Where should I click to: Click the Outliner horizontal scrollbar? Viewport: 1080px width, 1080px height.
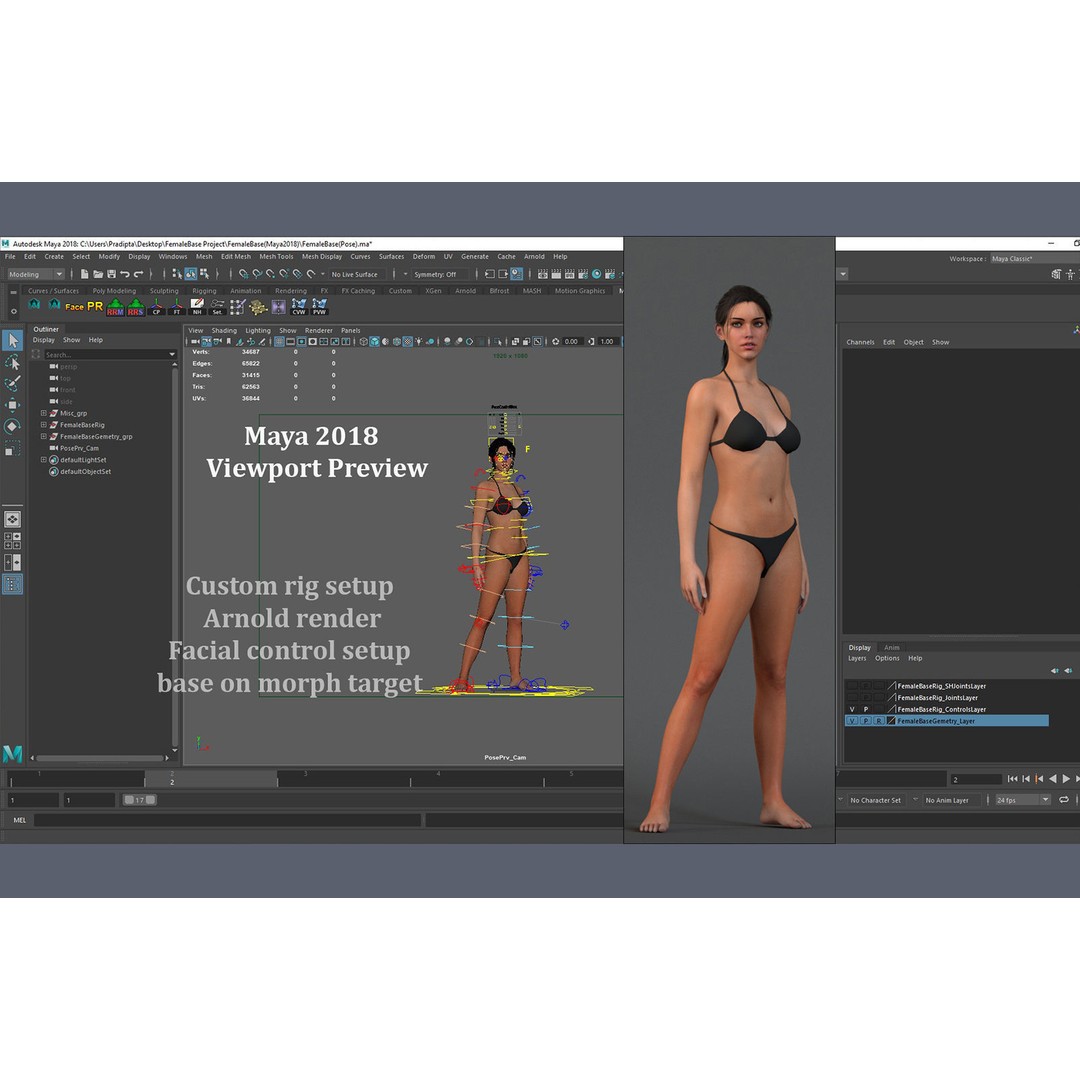(100, 758)
